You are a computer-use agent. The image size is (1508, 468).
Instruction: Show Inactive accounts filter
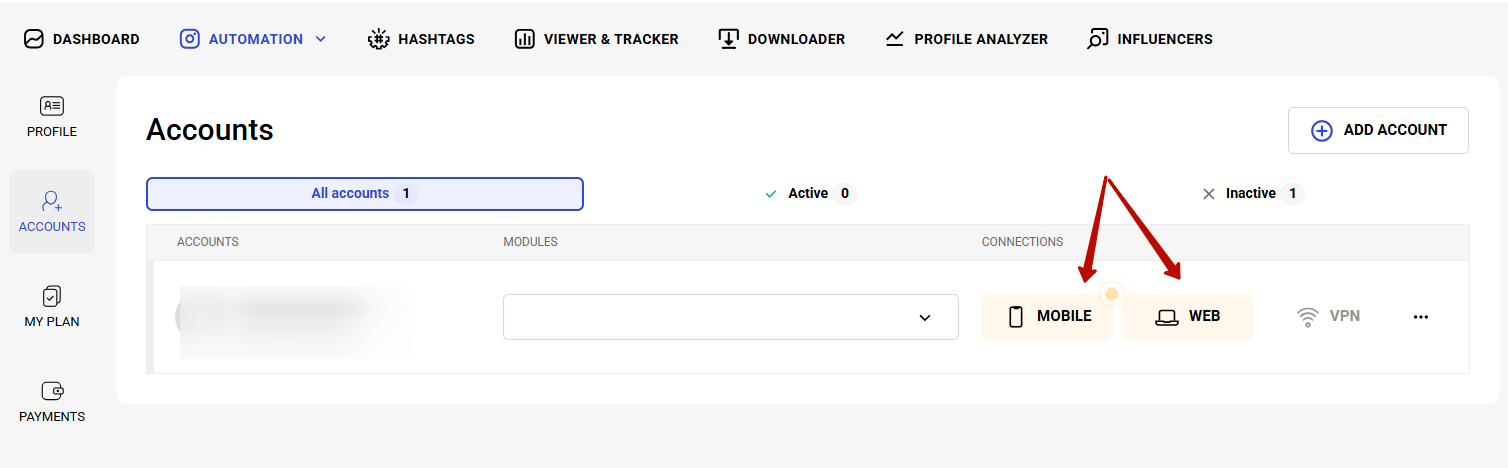point(1250,194)
